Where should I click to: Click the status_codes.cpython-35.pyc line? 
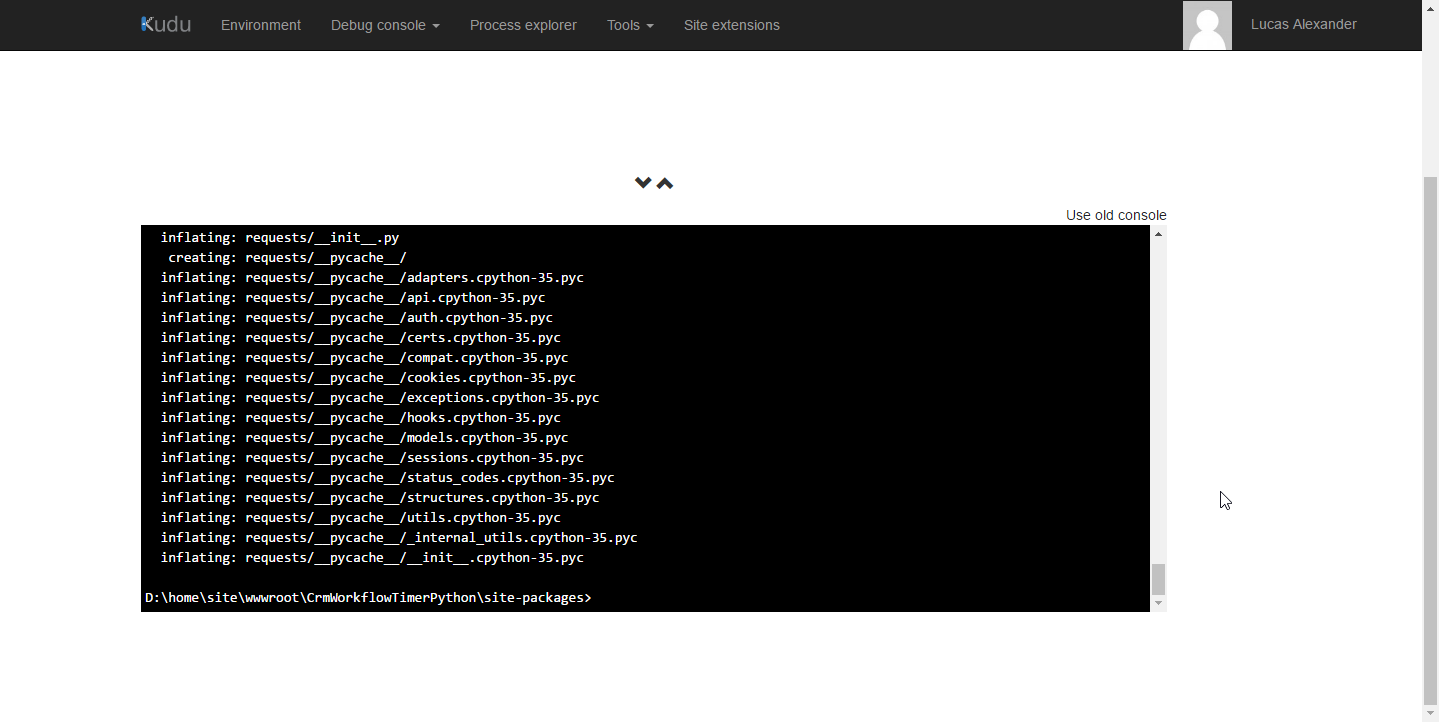(388, 478)
